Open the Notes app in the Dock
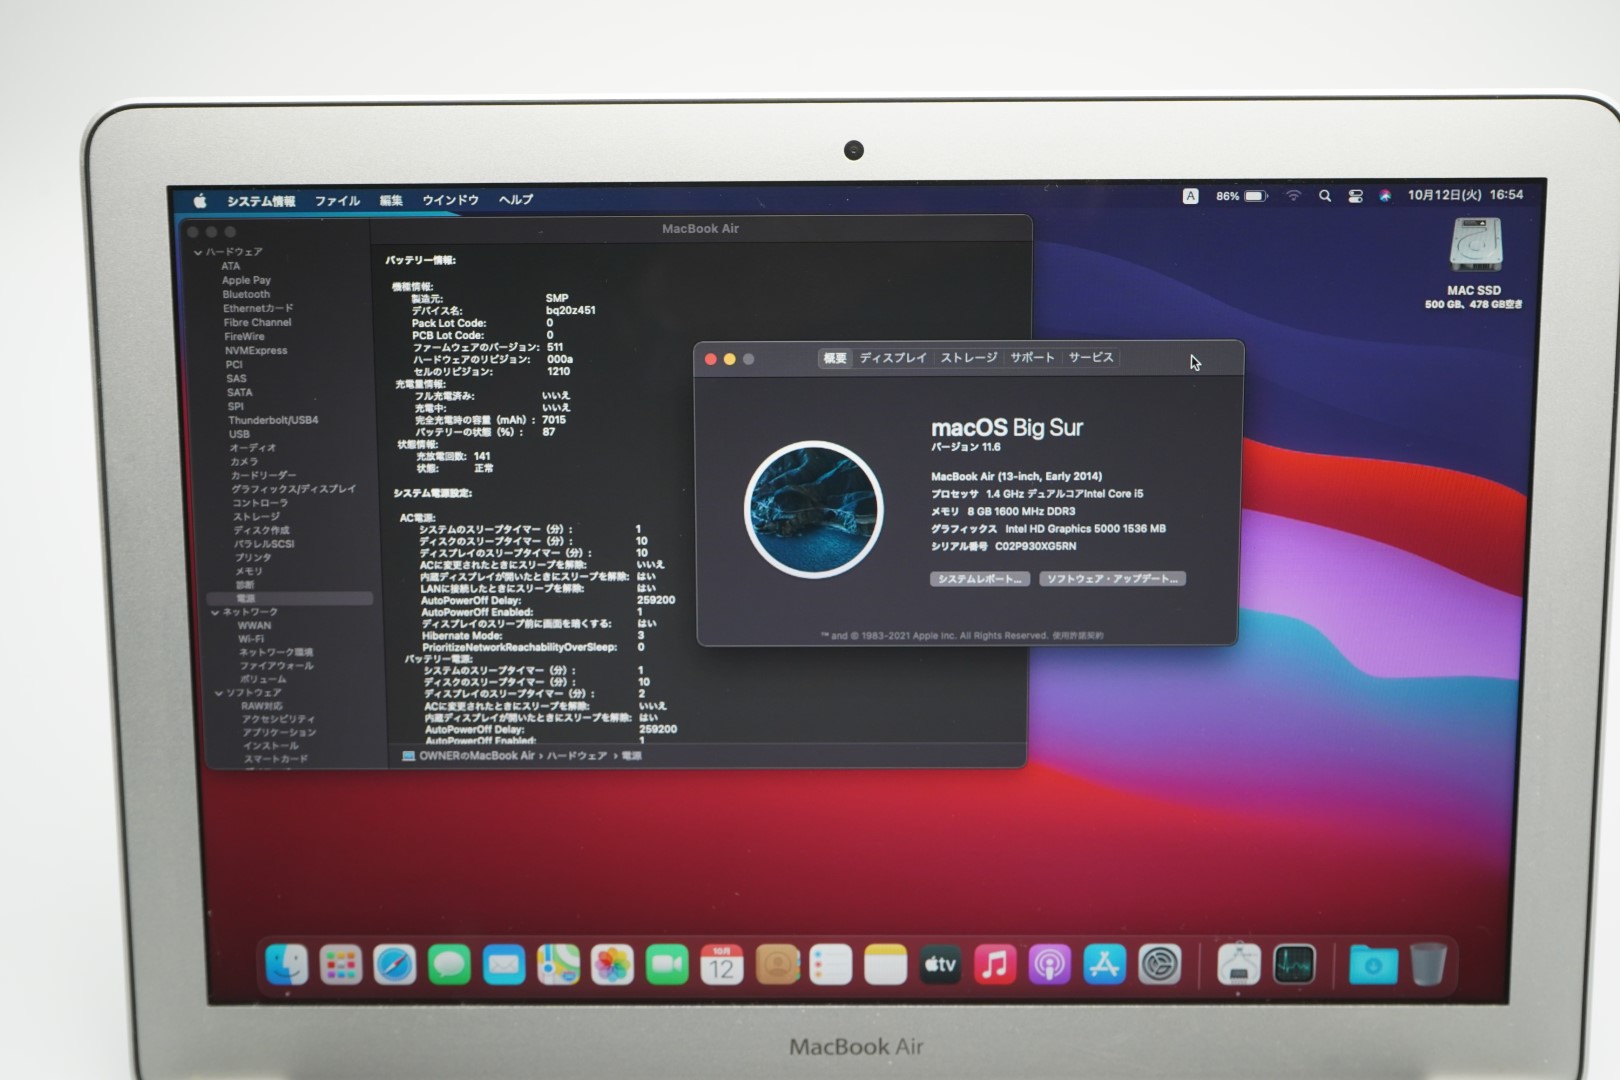 pos(885,965)
